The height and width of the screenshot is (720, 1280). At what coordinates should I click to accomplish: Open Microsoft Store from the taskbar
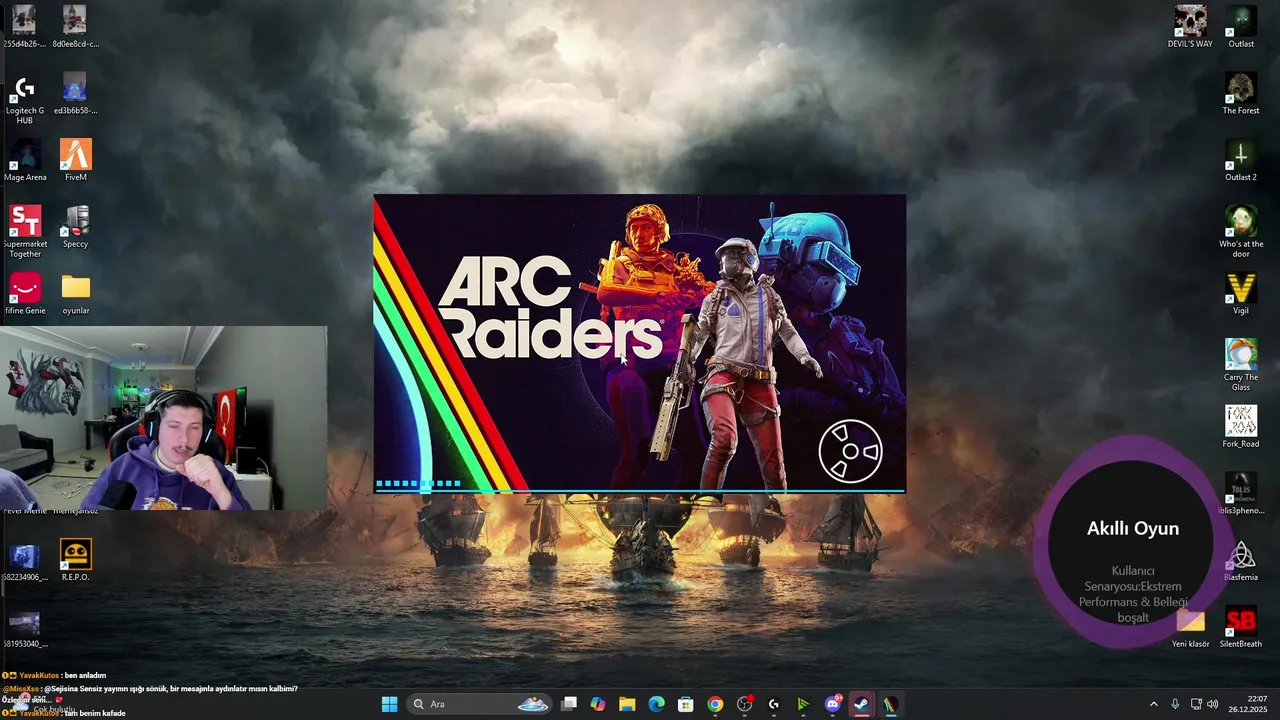[x=685, y=704]
